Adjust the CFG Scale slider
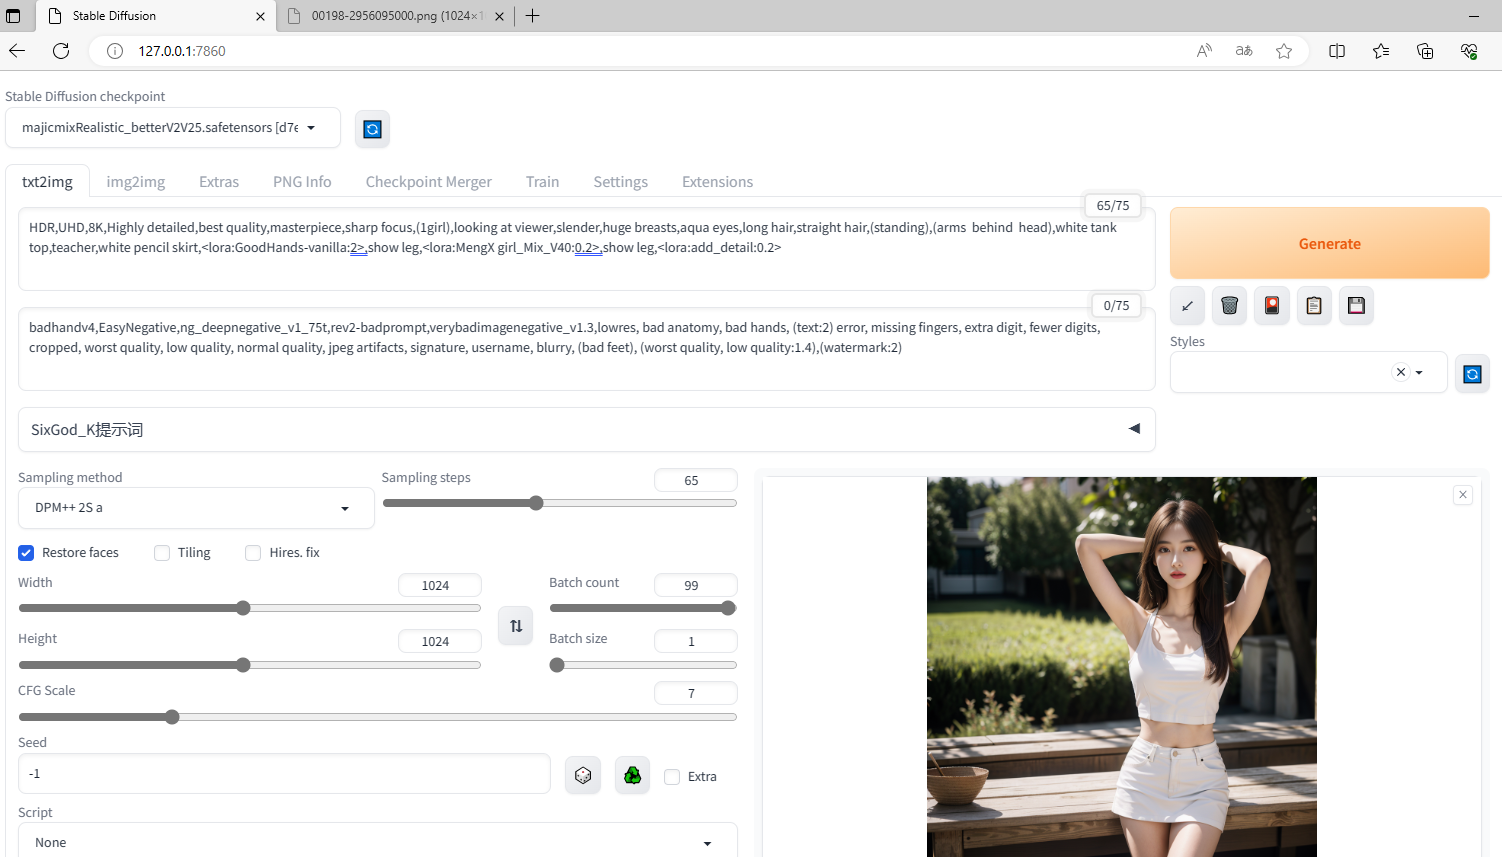The image size is (1502, 857). coord(378,717)
